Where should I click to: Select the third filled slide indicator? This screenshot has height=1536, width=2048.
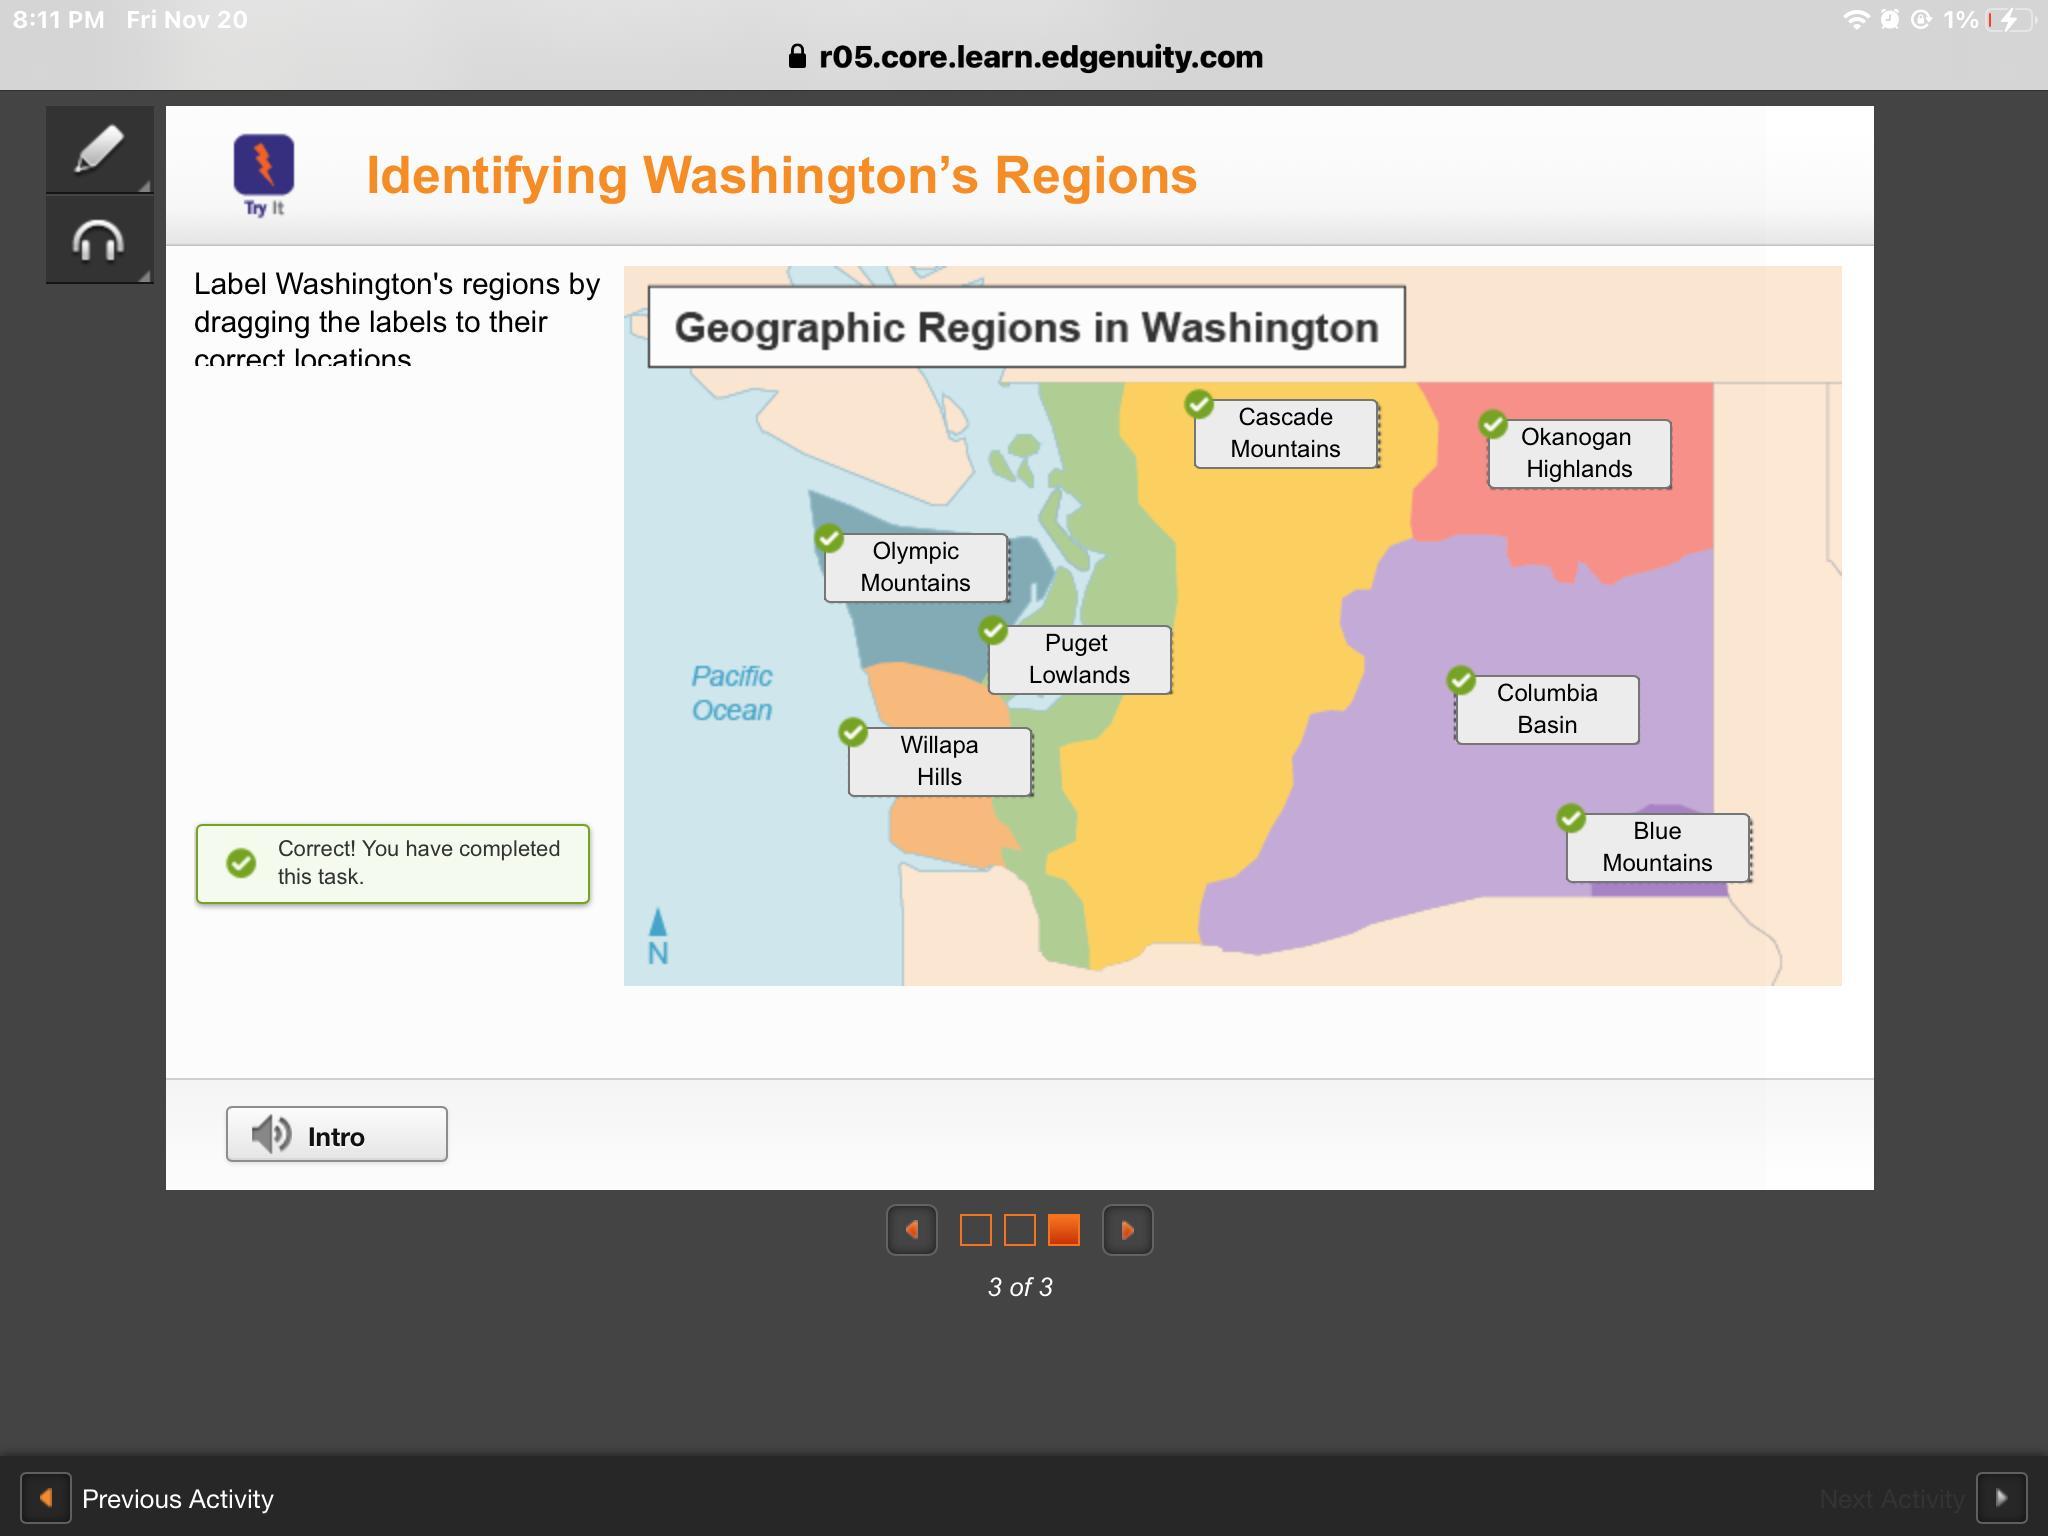(x=1063, y=1230)
